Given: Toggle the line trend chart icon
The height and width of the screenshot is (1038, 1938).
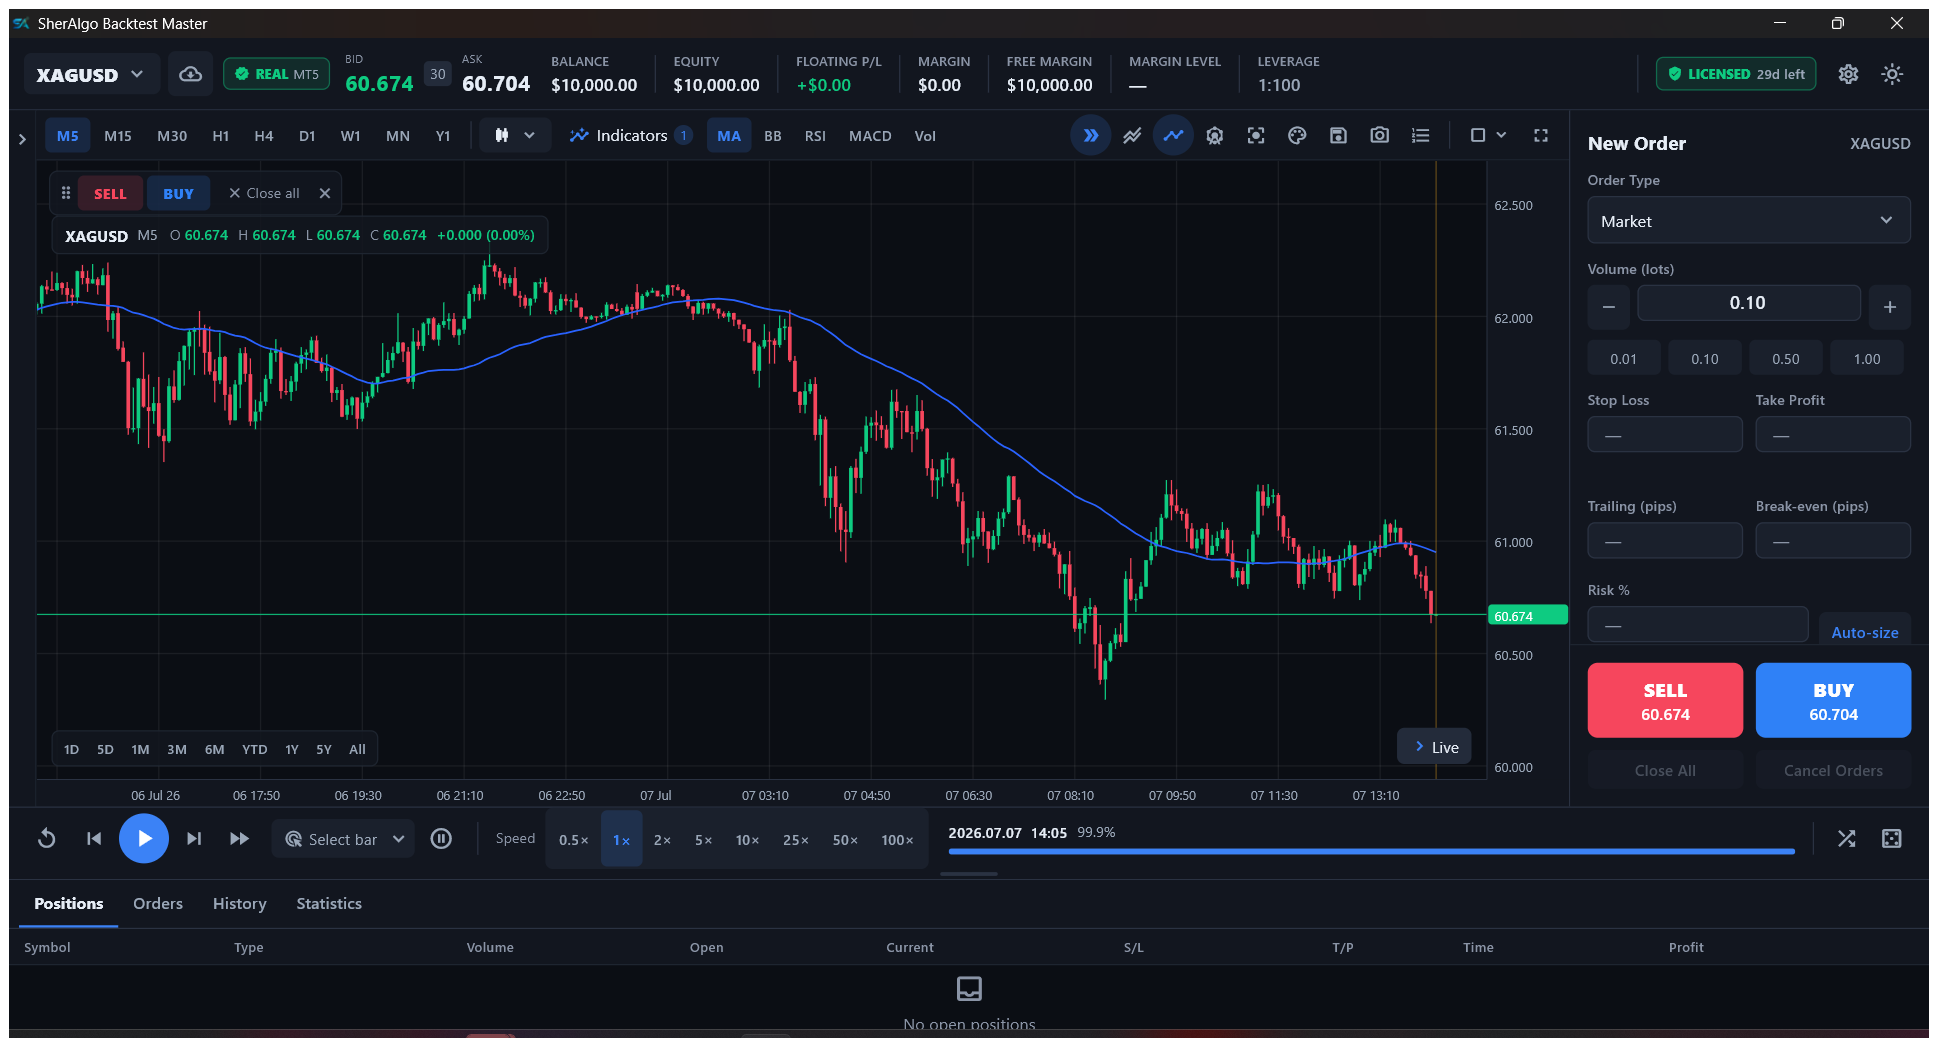Looking at the screenshot, I should pos(1173,135).
